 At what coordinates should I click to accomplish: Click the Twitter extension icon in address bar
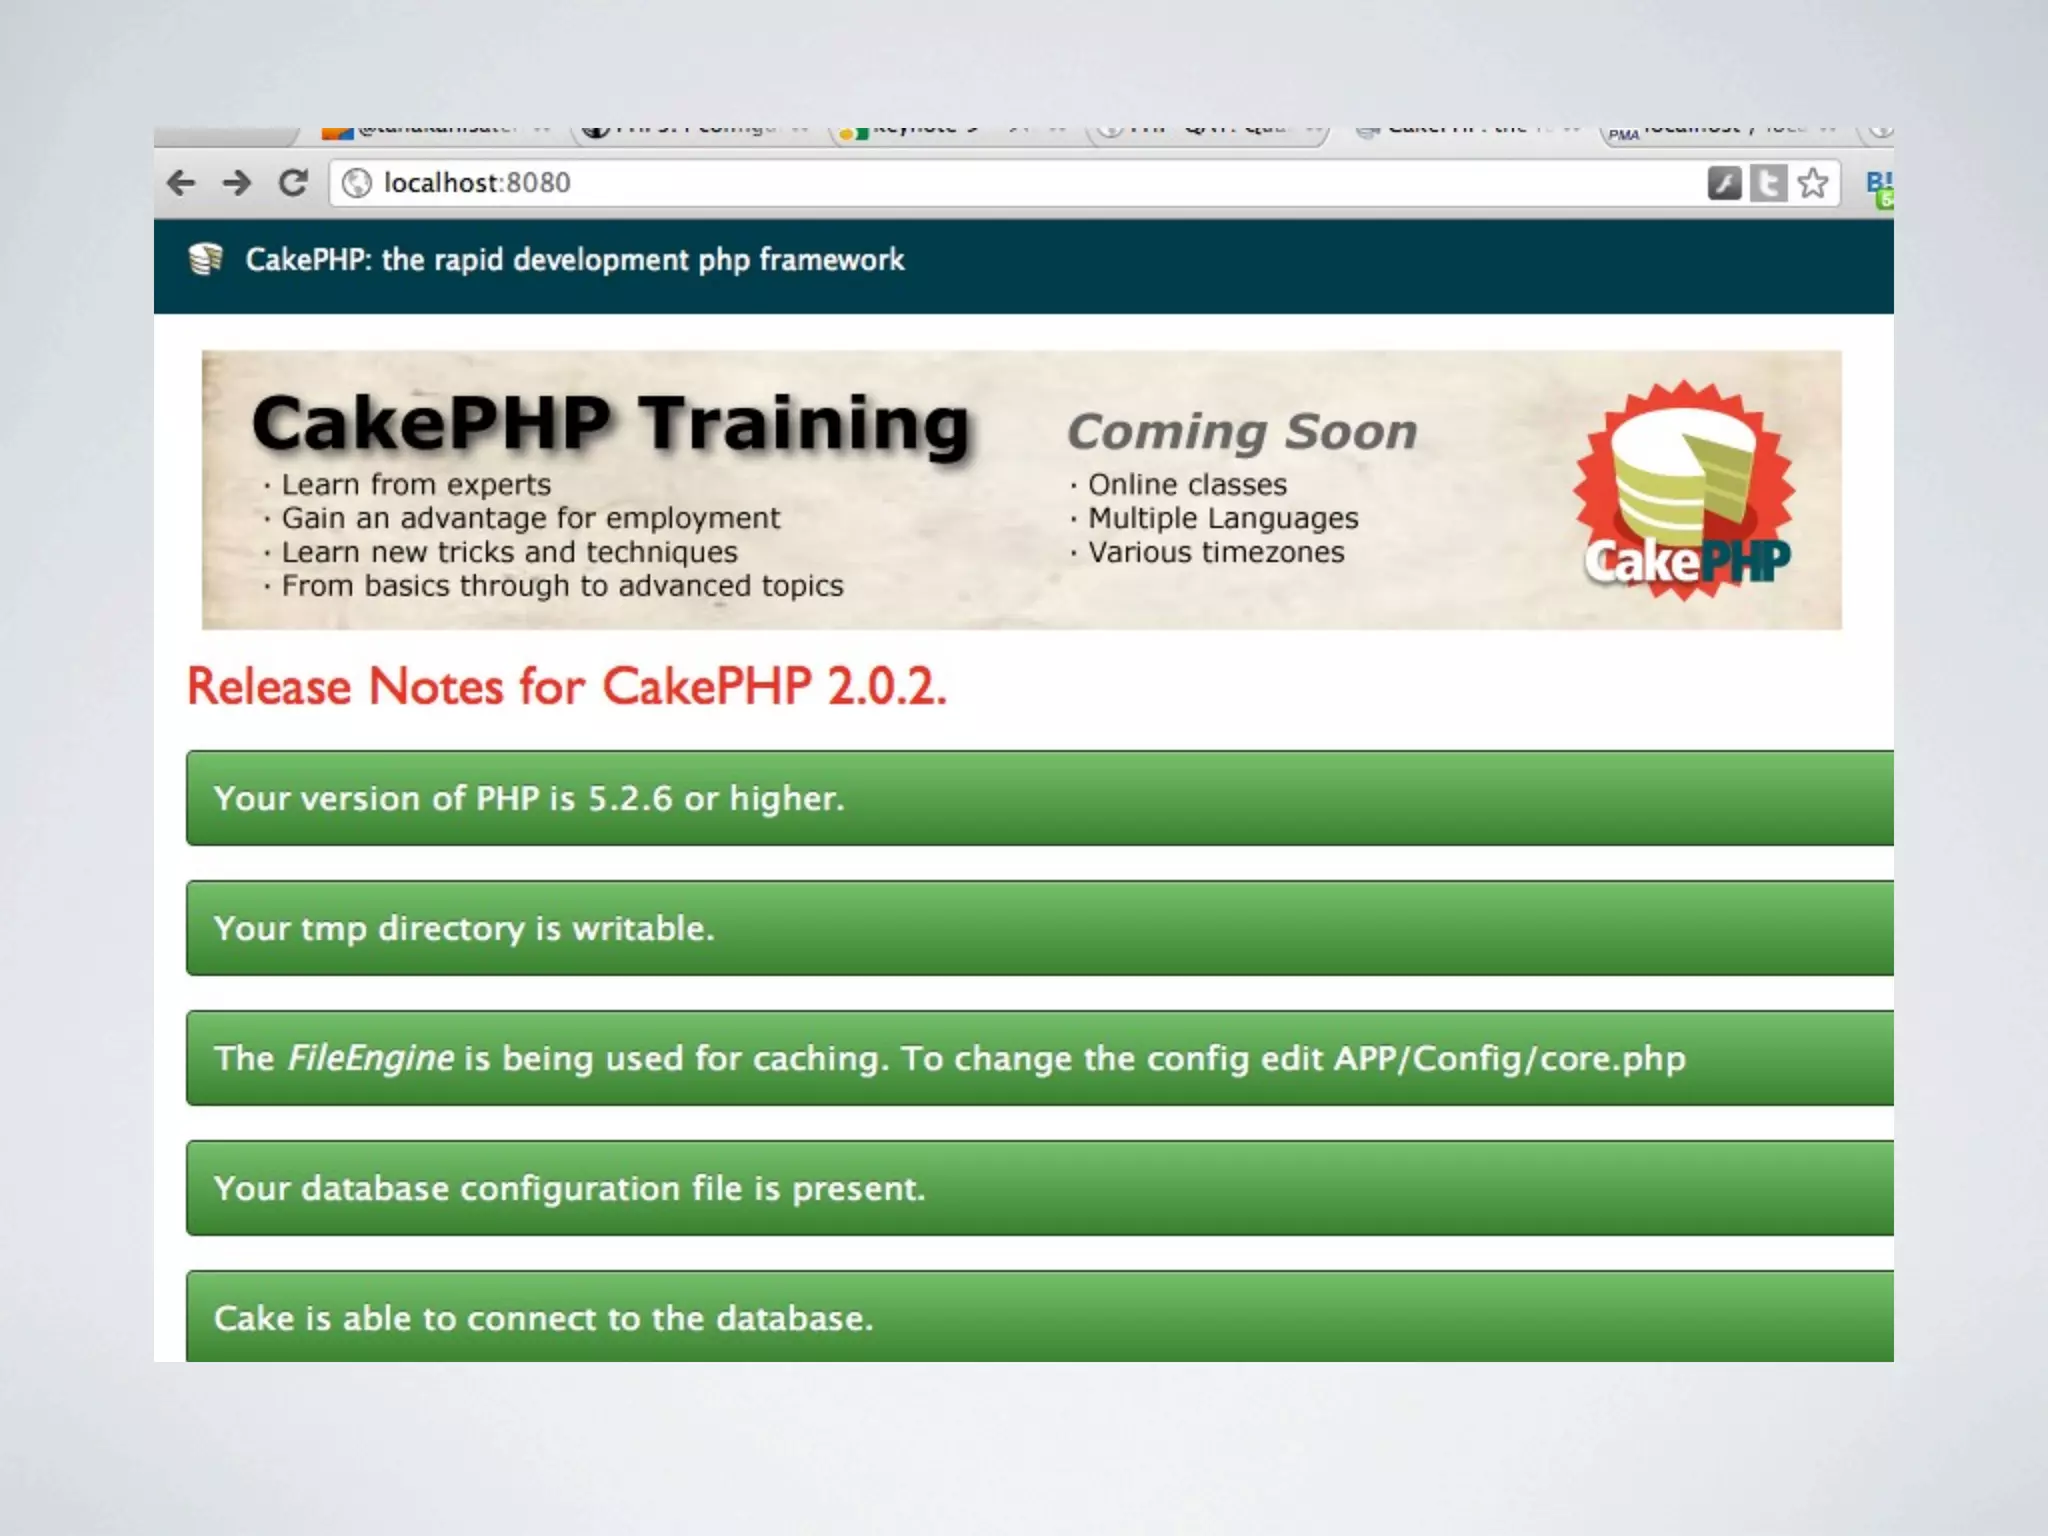(1768, 183)
